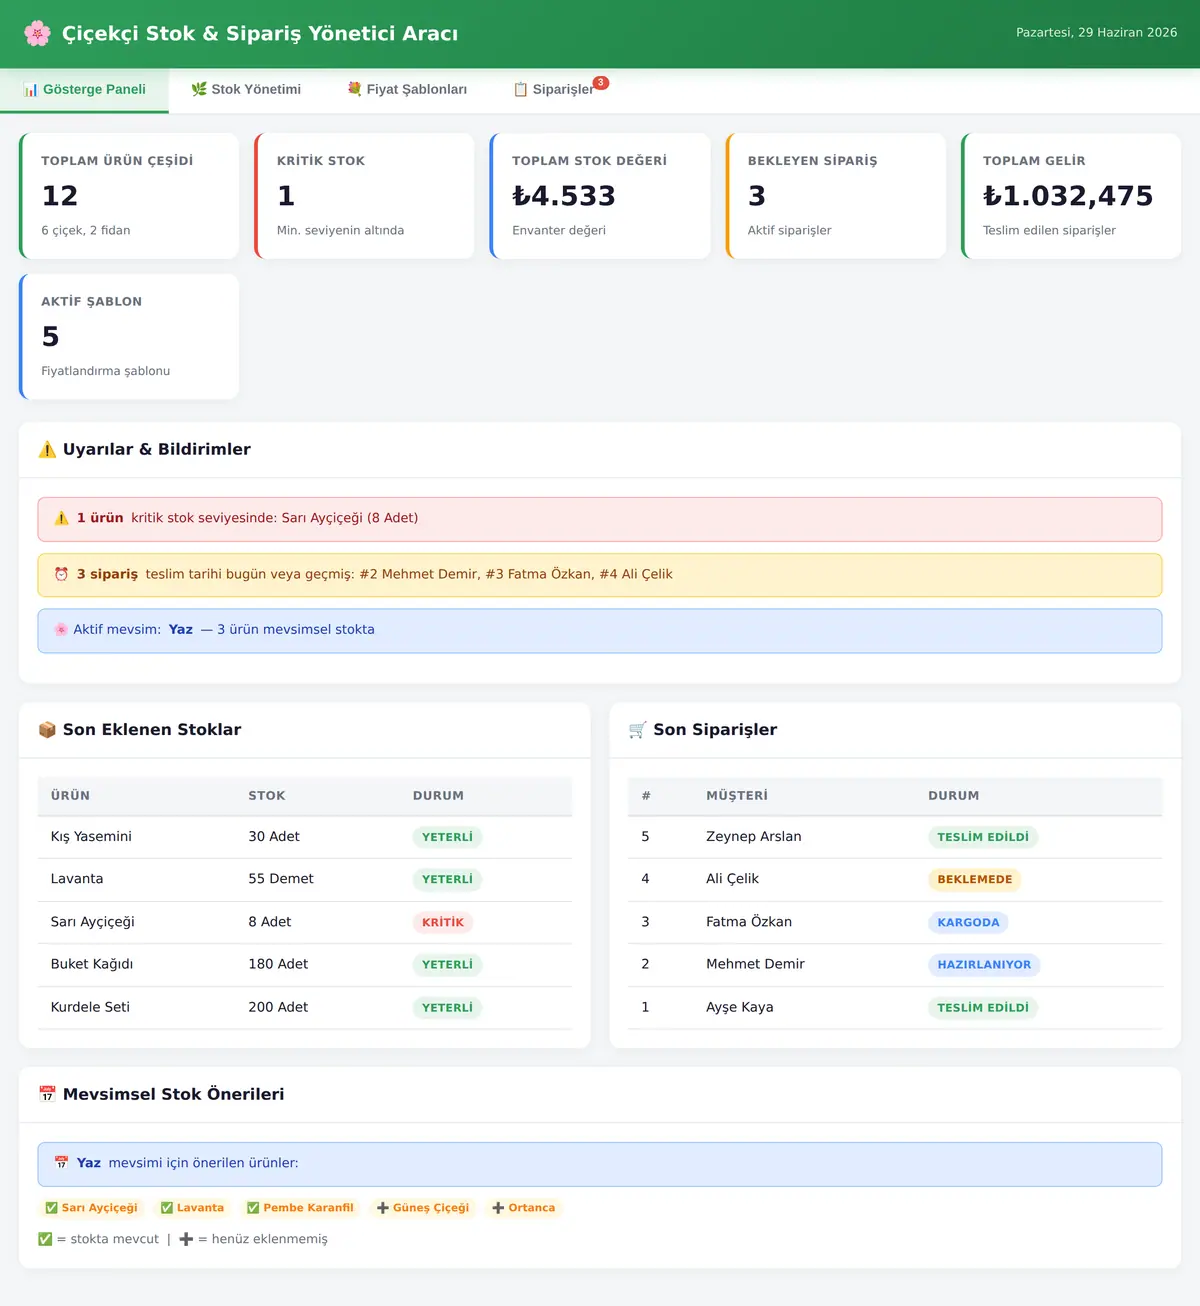This screenshot has height=1306, width=1200.
Task: Select the Pembe Karanfil suggestion chip
Action: click(x=300, y=1208)
